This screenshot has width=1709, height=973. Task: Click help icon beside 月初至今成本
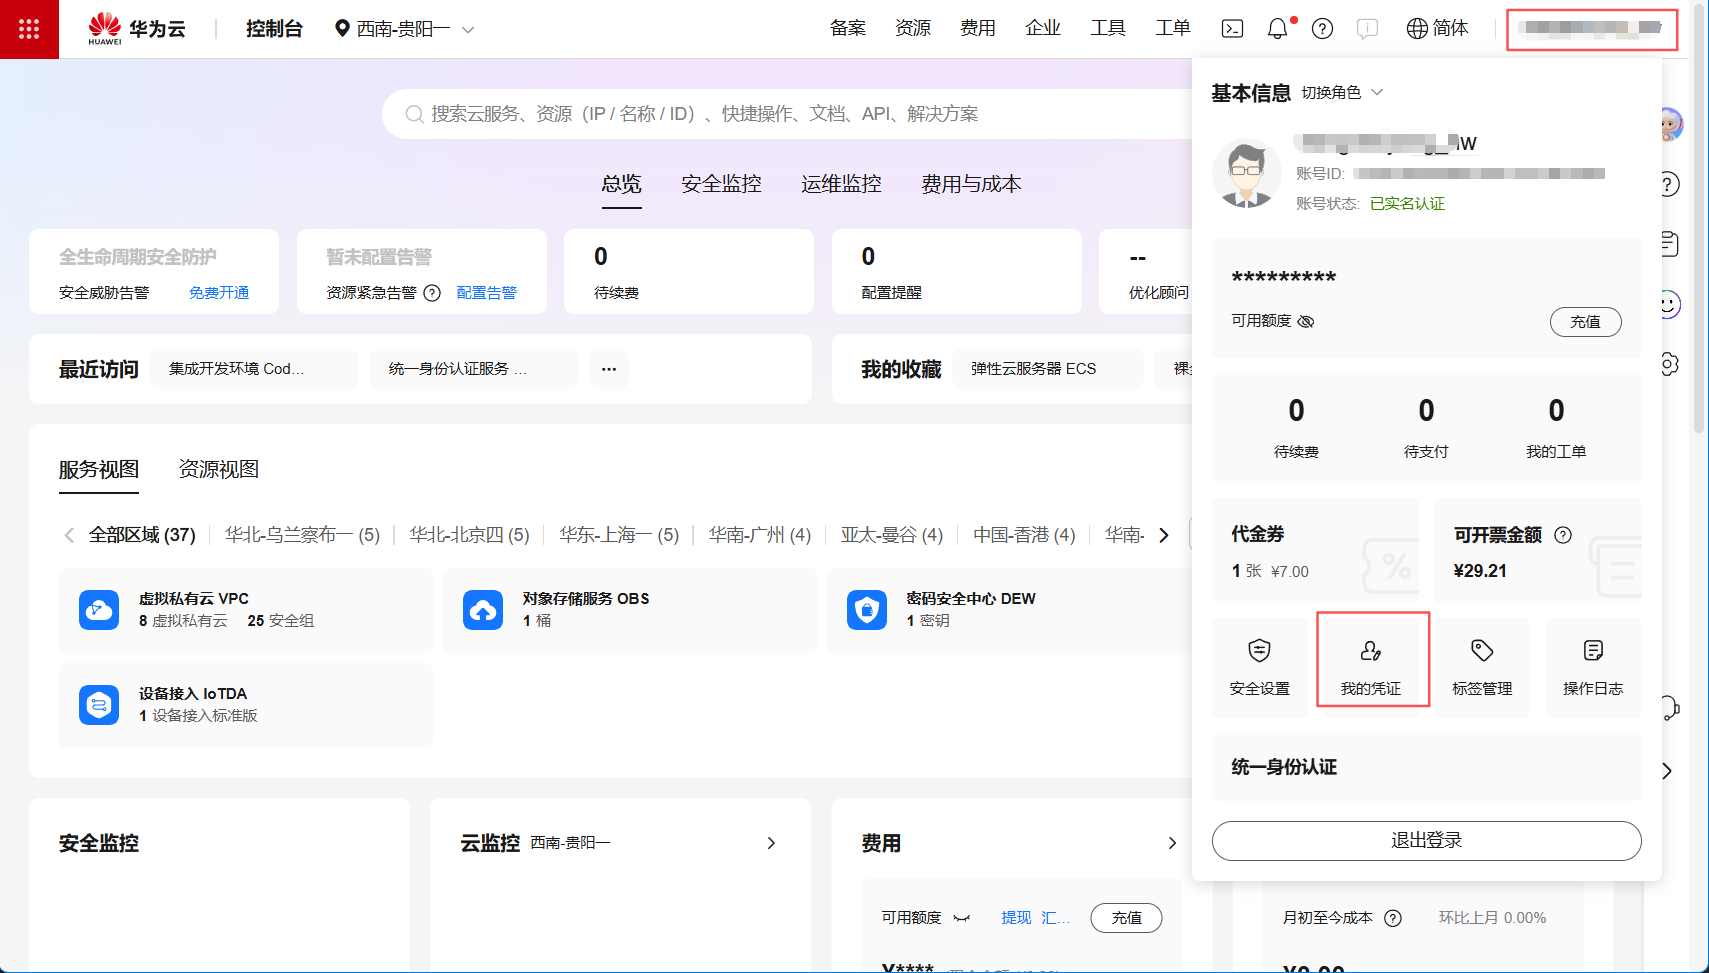(x=1393, y=918)
